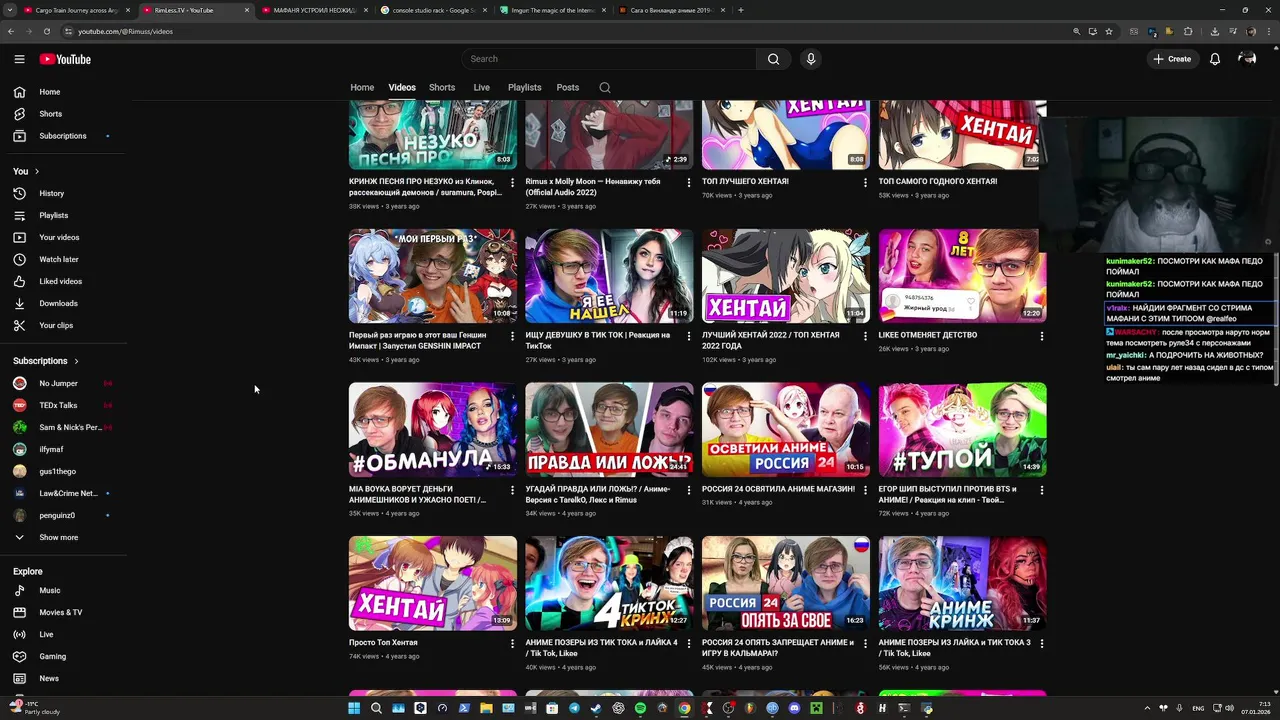This screenshot has width=1280, height=720.
Task: Click the Create button
Action: (1172, 59)
